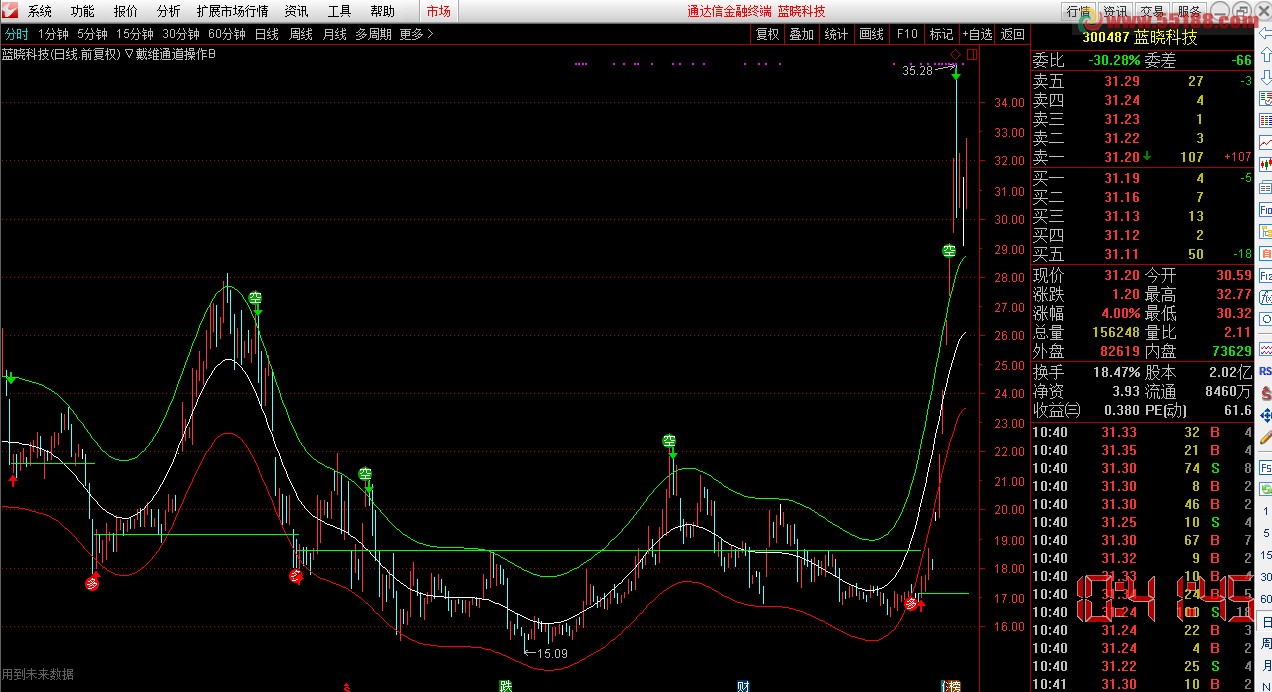Click the small square icon at chart top-right

tap(973, 54)
